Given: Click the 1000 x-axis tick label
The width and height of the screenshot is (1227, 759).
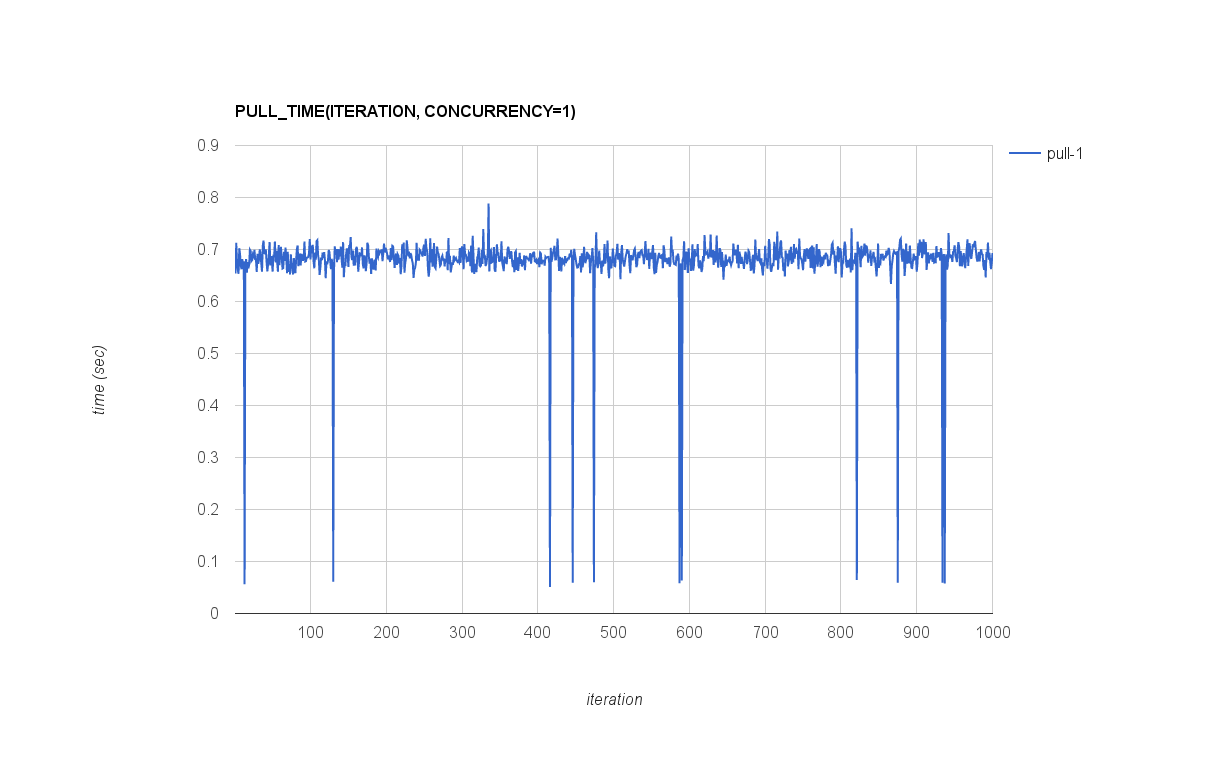Looking at the screenshot, I should click(991, 632).
